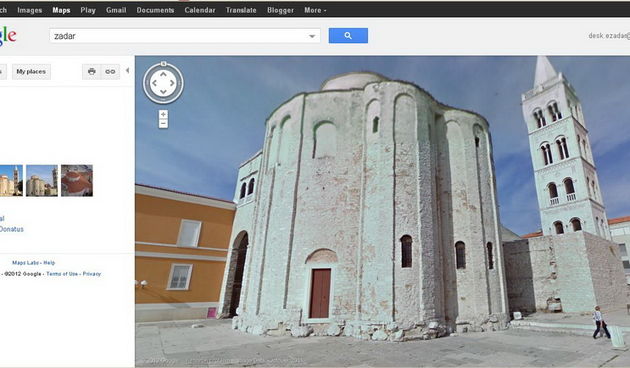This screenshot has width=630, height=368.
Task: Click the link chain icon button
Action: tap(110, 72)
